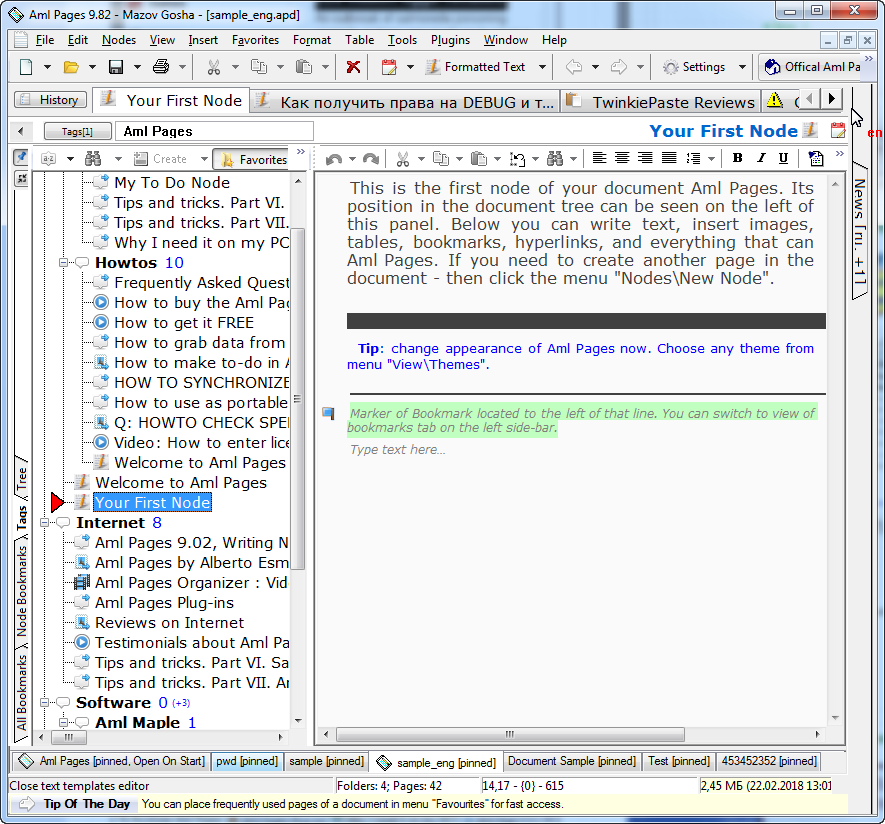Collapse the Howtos tree folder
The width and height of the screenshot is (885, 824).
click(x=63, y=262)
